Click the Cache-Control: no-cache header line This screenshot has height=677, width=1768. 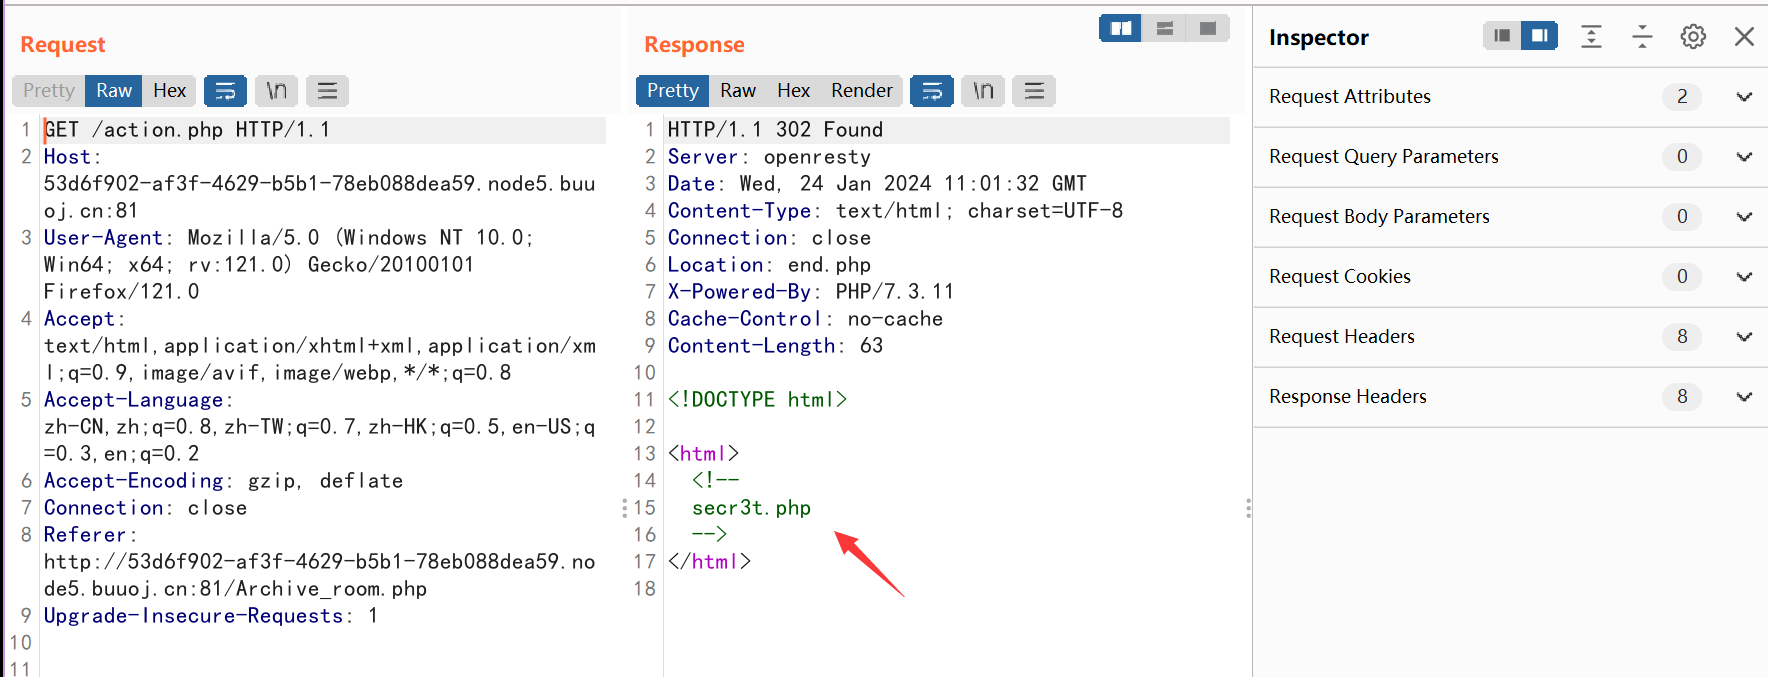[x=805, y=319]
